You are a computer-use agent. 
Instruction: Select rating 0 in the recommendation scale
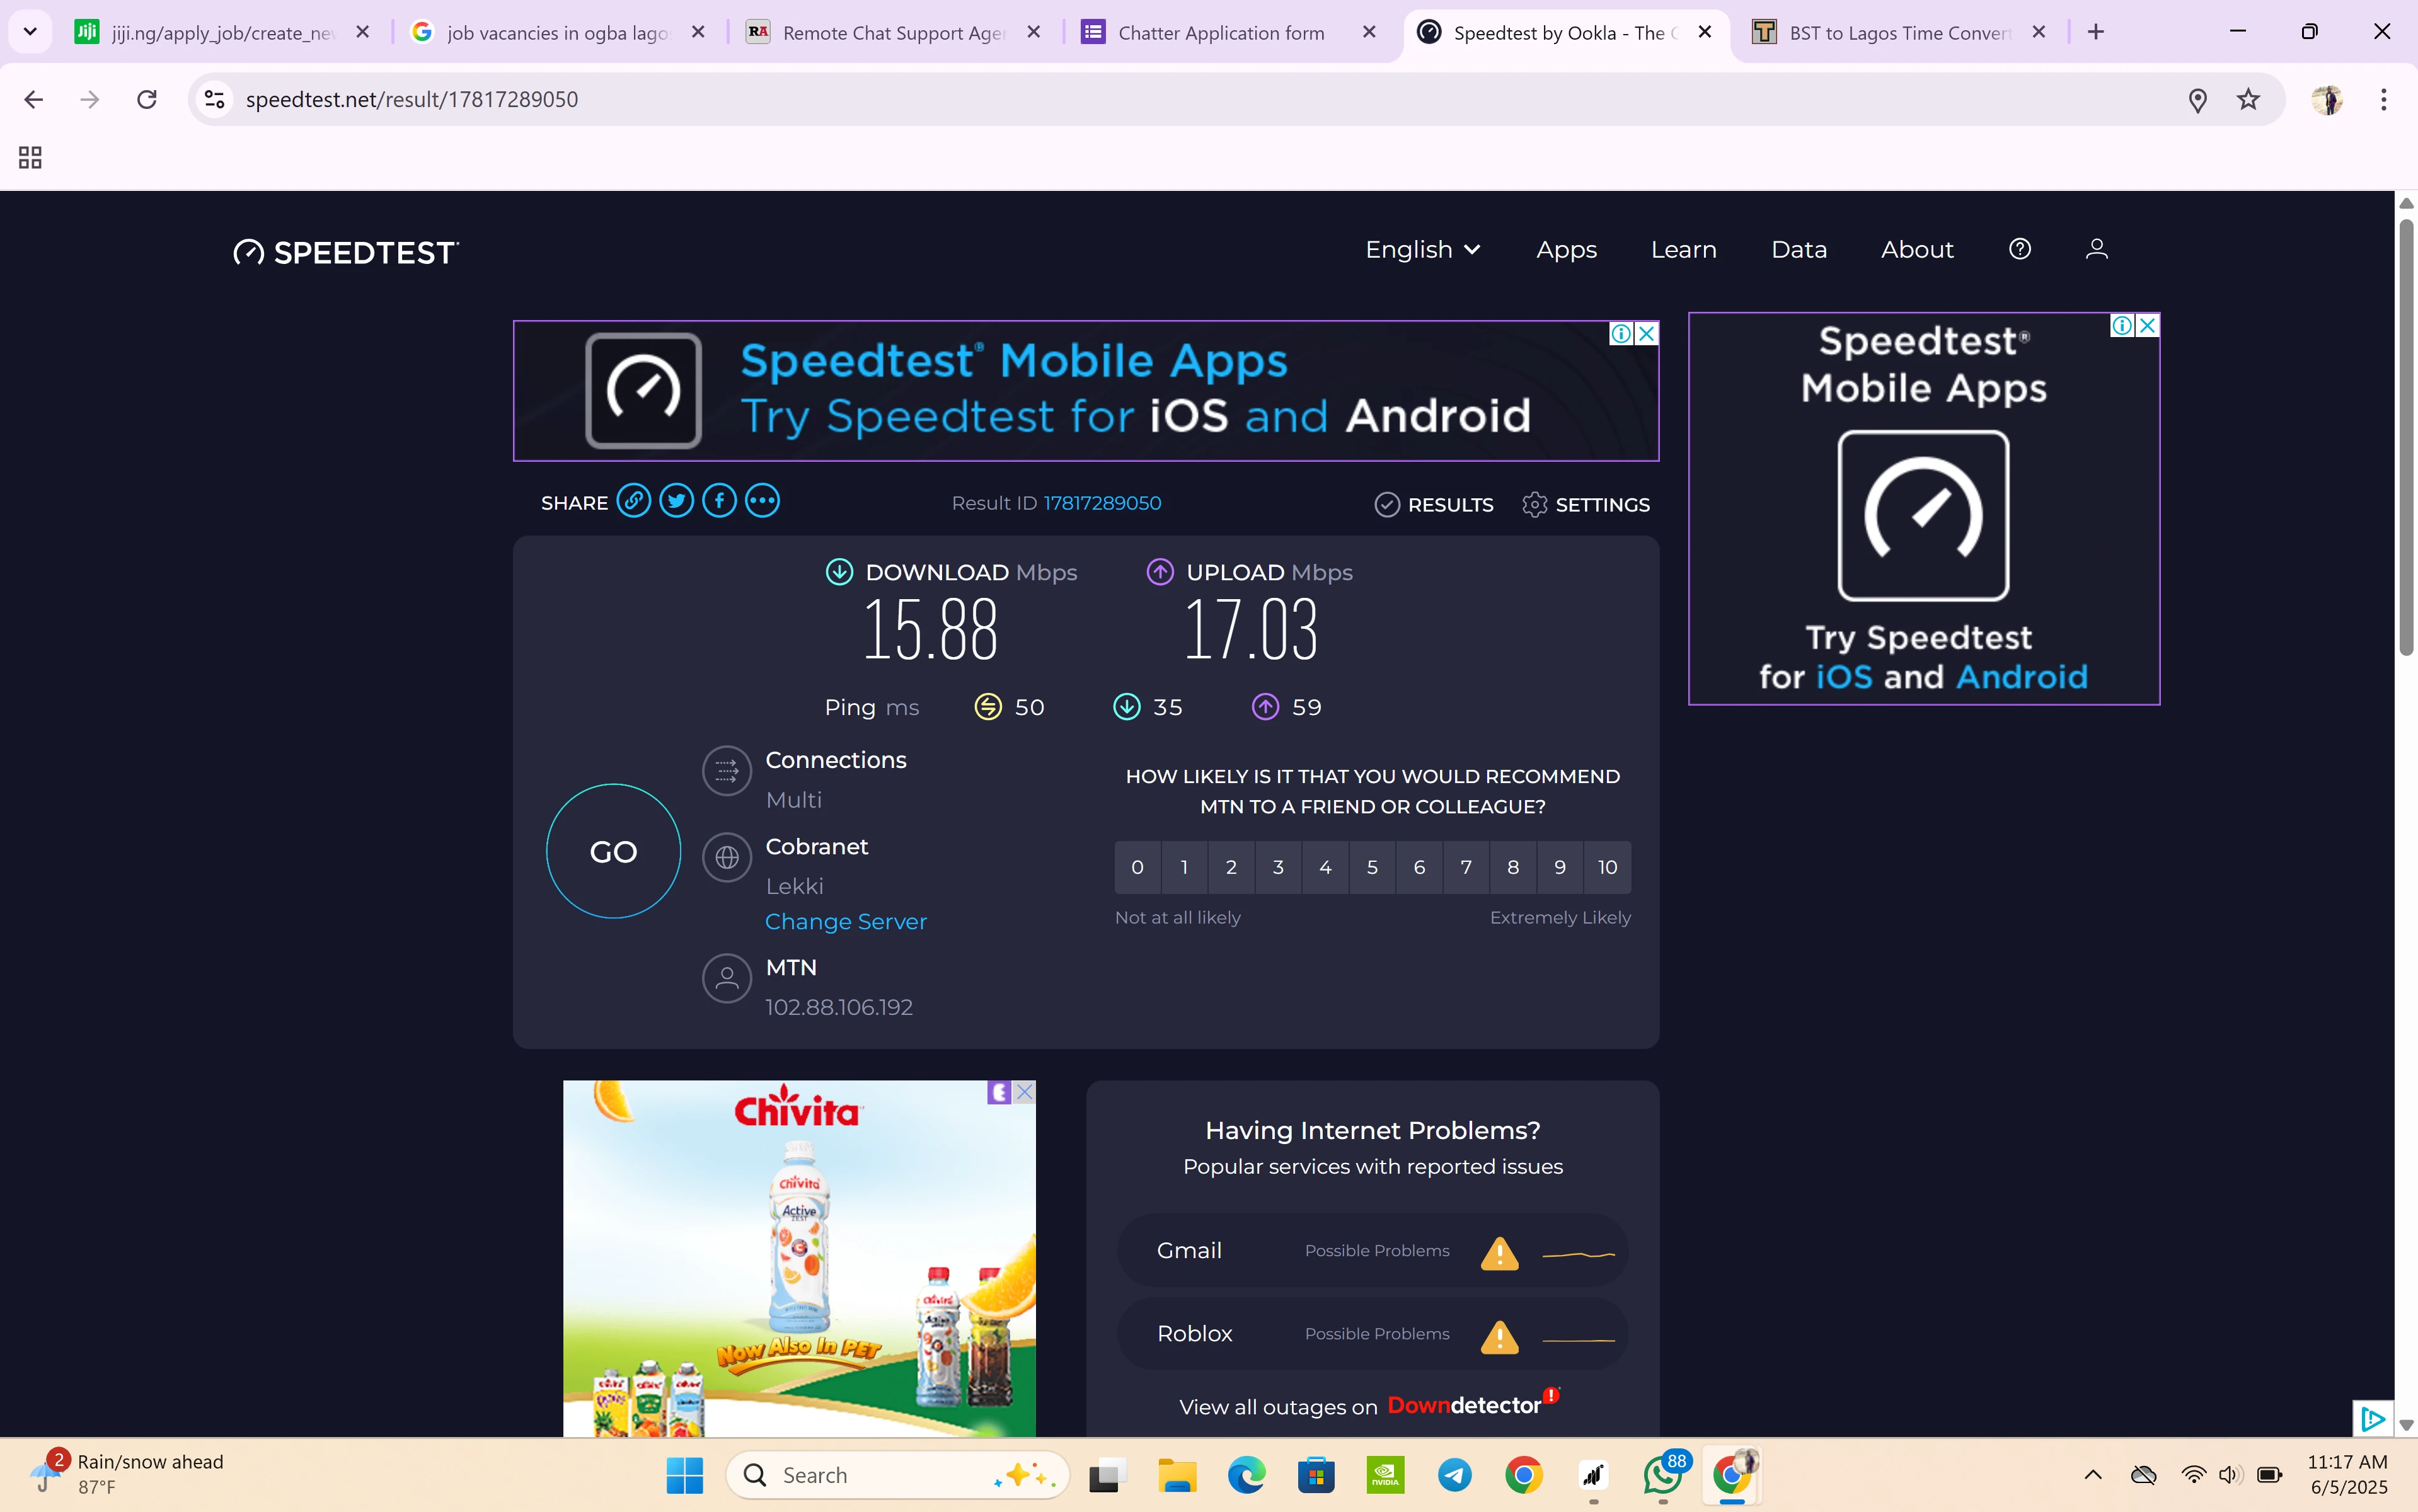pyautogui.click(x=1137, y=867)
